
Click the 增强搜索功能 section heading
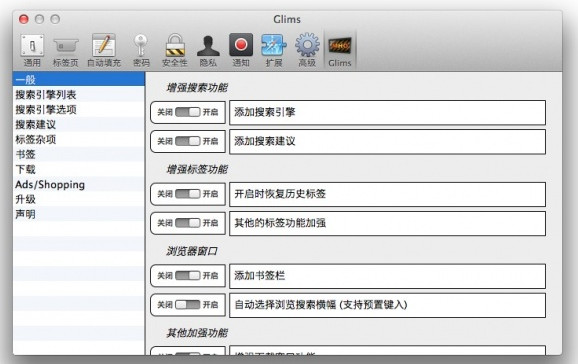click(197, 88)
